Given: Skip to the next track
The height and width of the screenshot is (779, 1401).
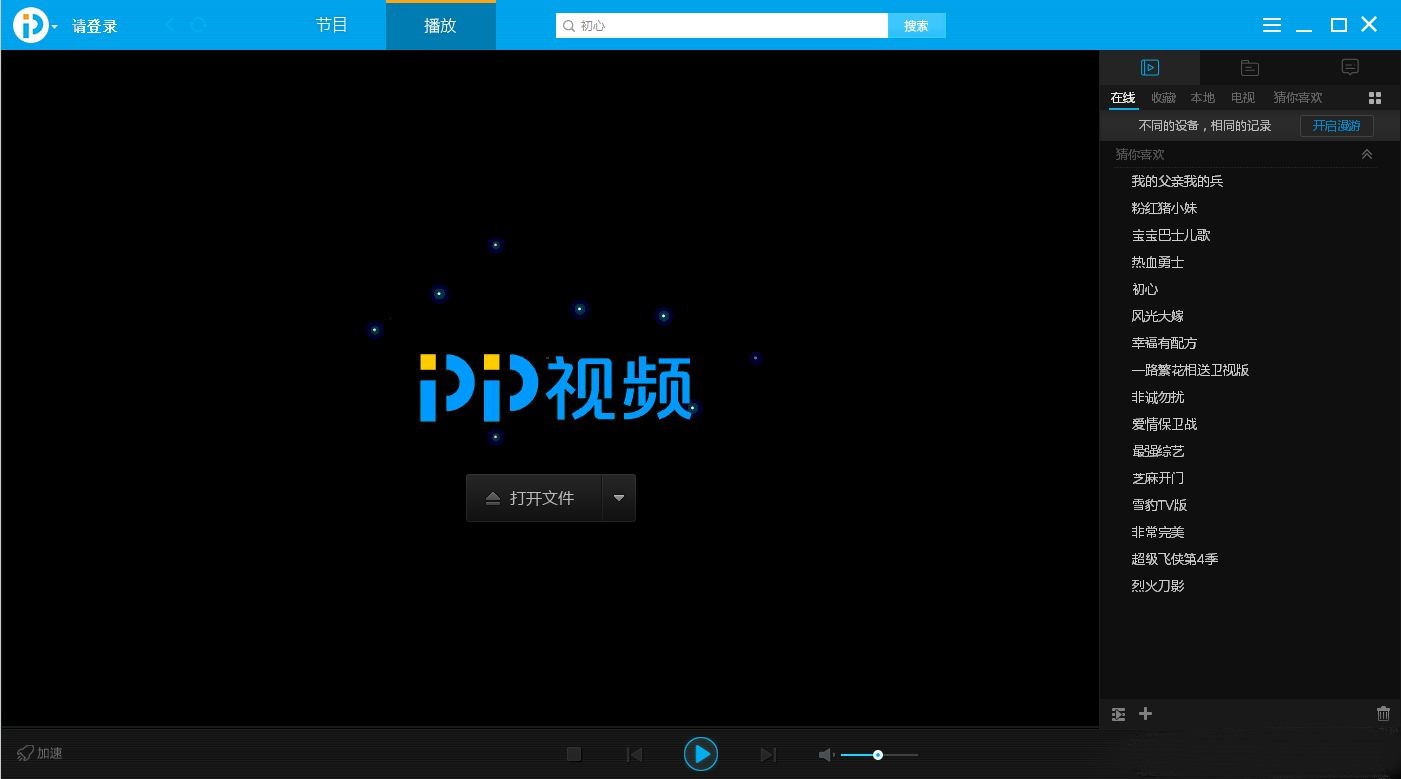Looking at the screenshot, I should [x=768, y=754].
